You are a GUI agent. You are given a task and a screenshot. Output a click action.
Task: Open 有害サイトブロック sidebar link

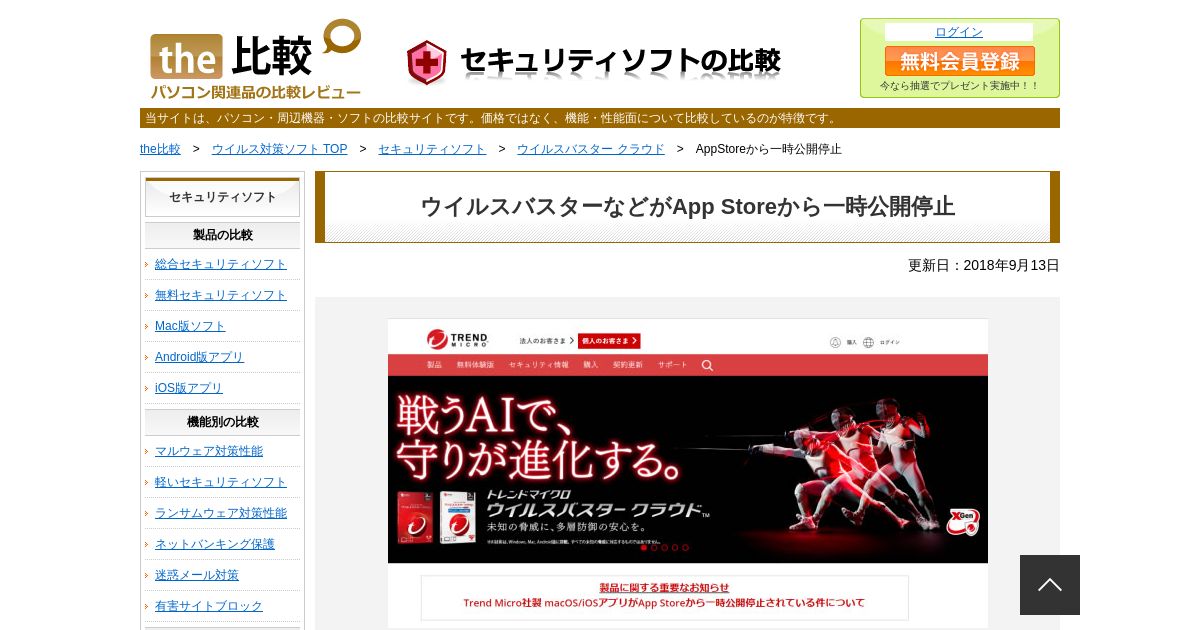pos(209,606)
